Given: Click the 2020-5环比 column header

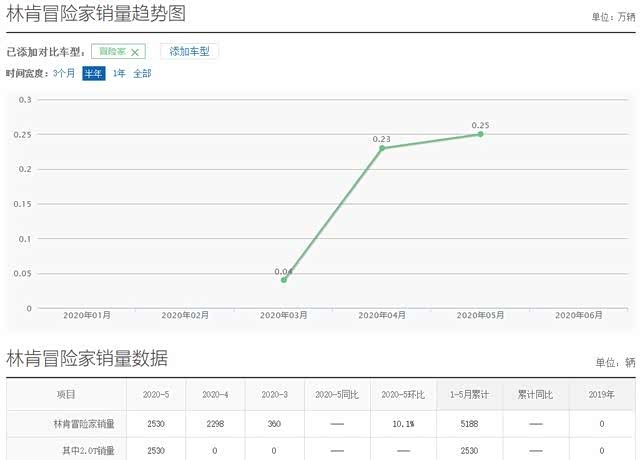Looking at the screenshot, I should pos(403,395).
